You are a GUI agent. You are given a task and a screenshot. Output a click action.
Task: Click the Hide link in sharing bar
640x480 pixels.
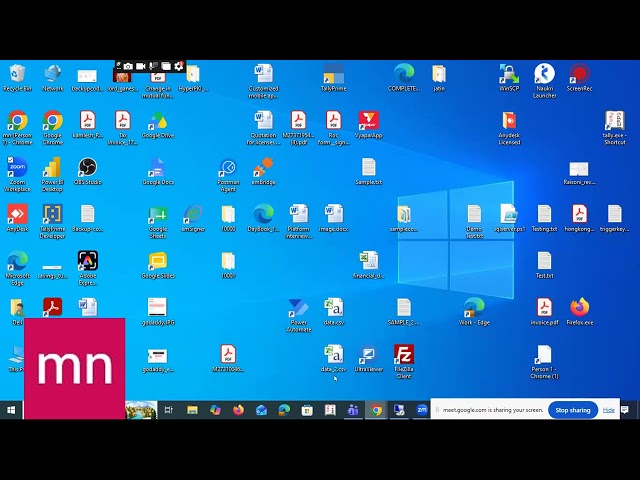609,410
